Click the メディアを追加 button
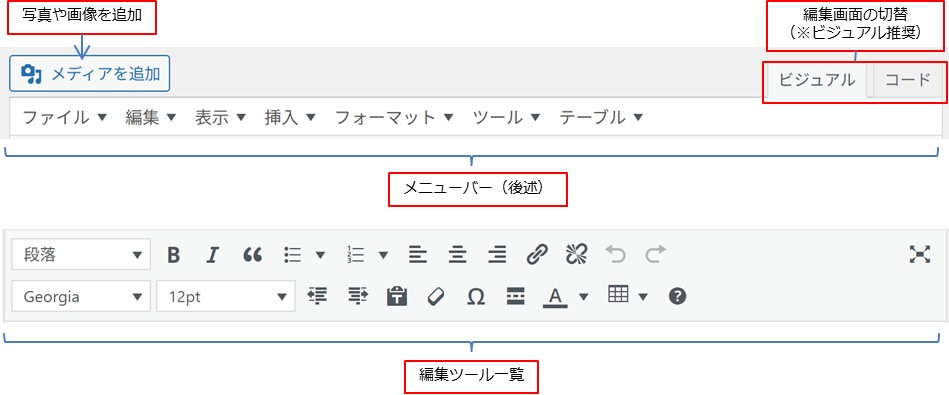This screenshot has width=949, height=395. click(90, 74)
